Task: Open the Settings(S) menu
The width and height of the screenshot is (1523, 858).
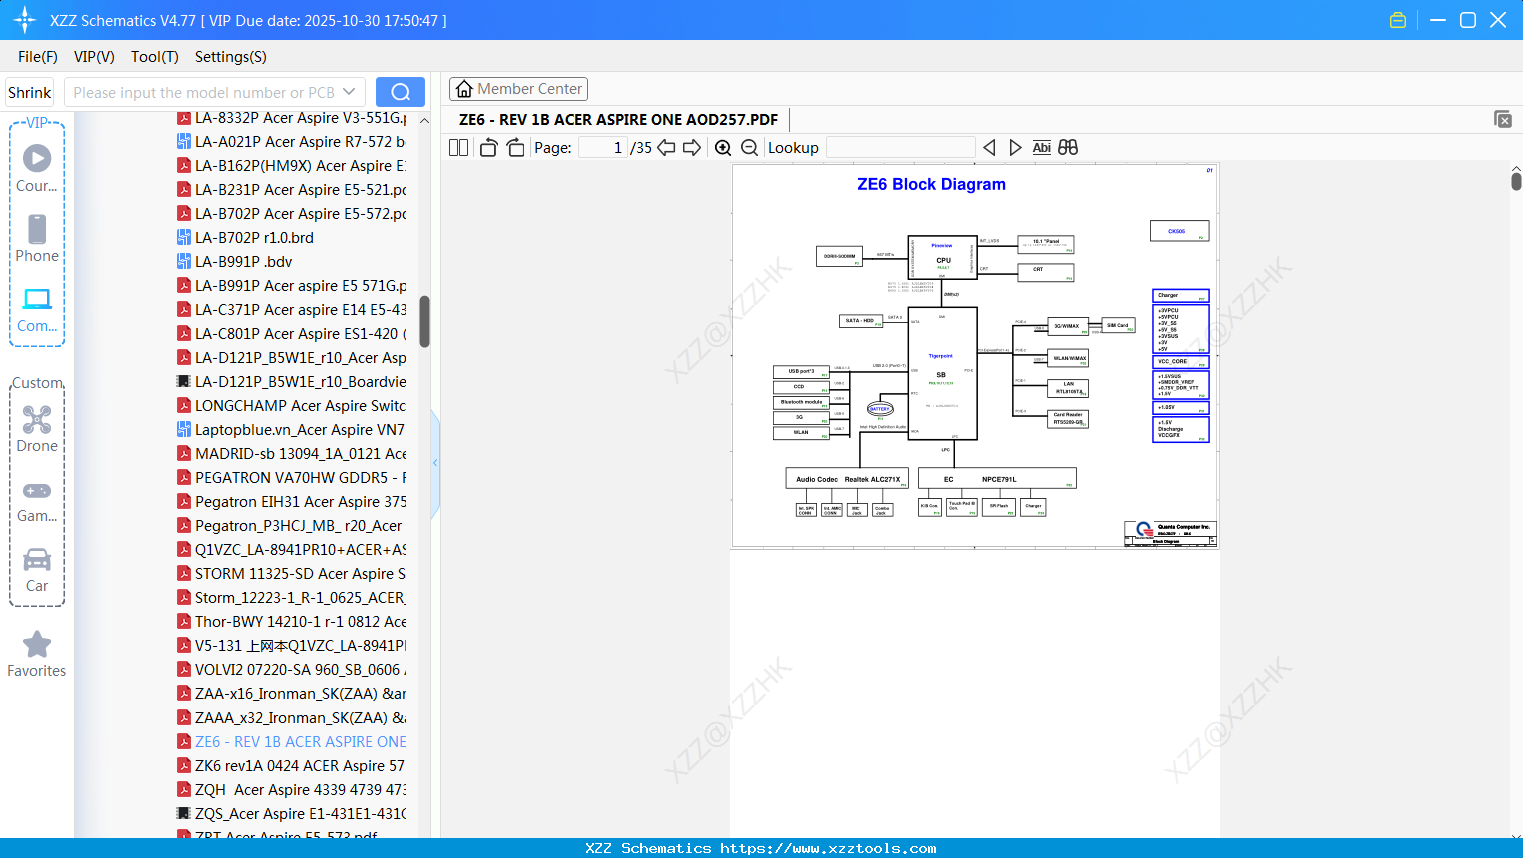Action: point(231,57)
